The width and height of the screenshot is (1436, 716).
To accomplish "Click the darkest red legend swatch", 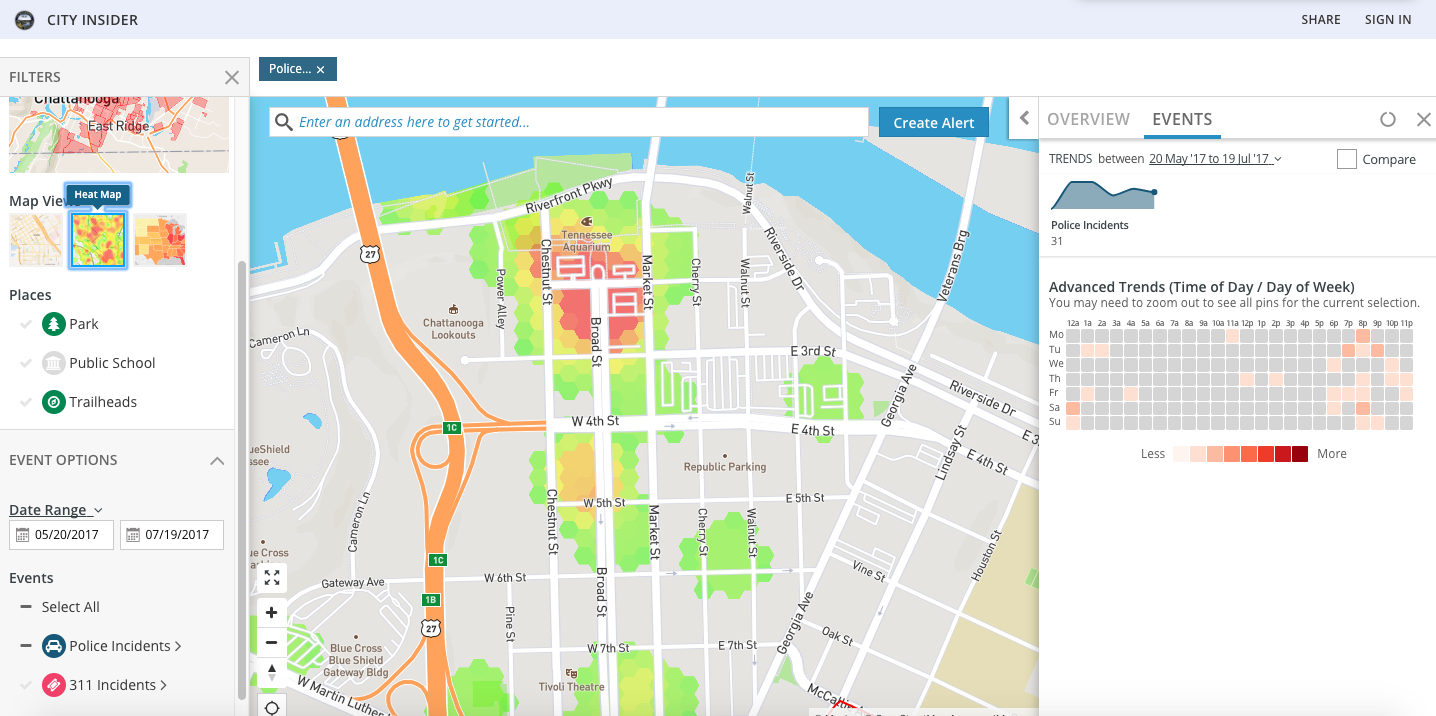I will point(1299,454).
